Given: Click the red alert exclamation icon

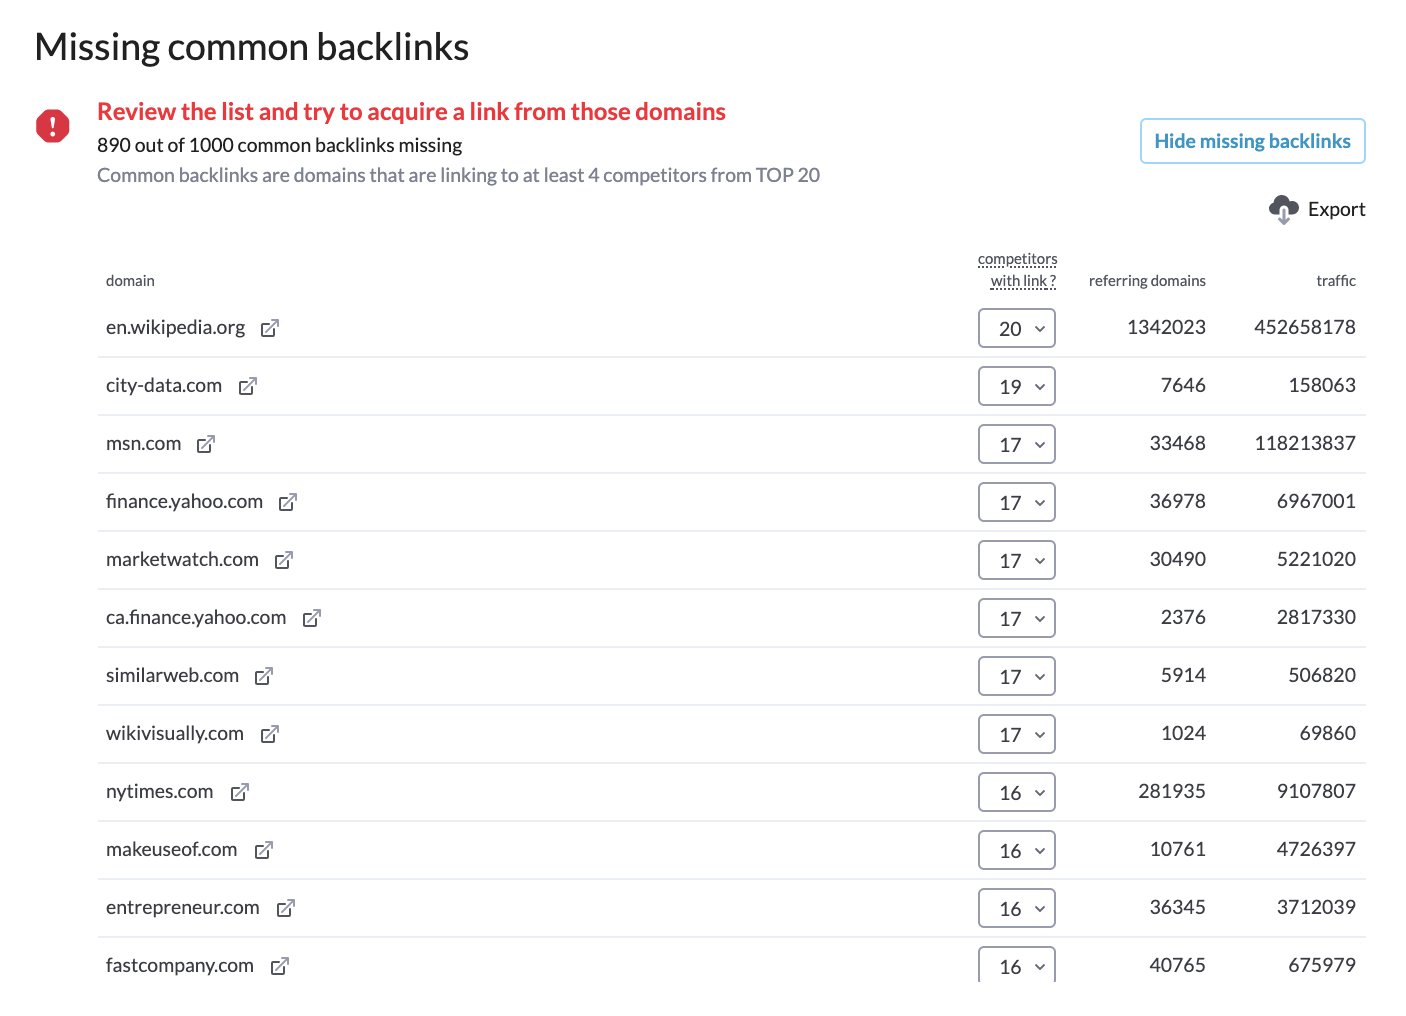Looking at the screenshot, I should pyautogui.click(x=52, y=126).
